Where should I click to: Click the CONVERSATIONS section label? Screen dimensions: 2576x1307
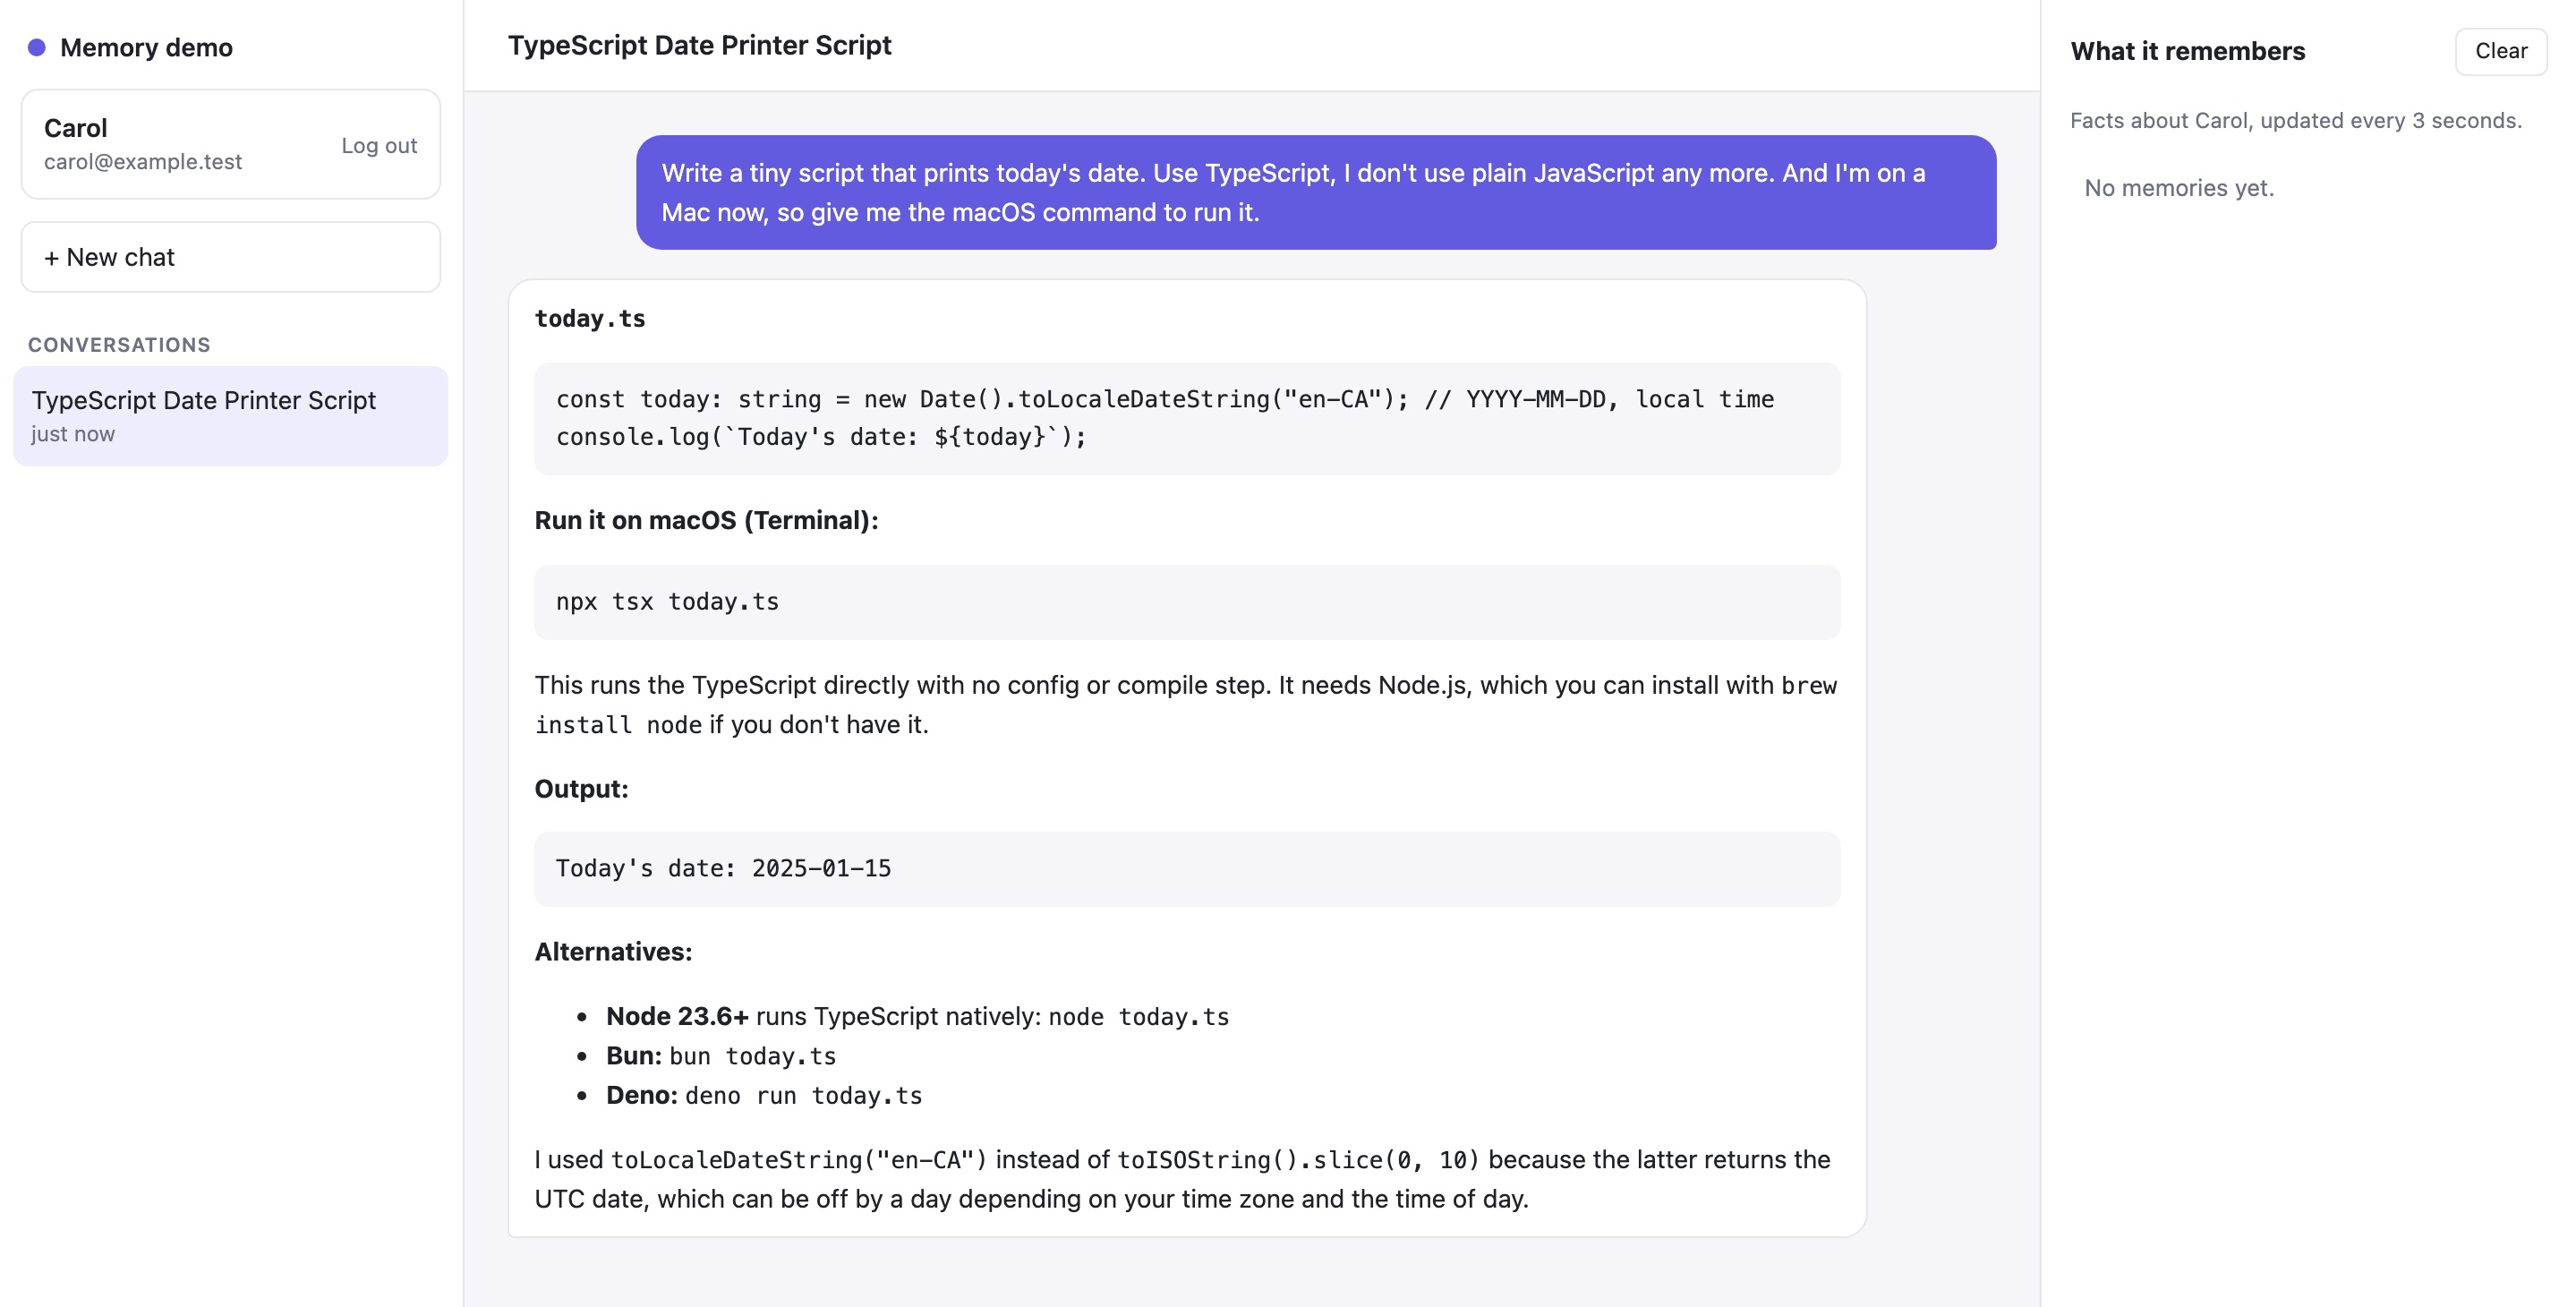pos(119,345)
